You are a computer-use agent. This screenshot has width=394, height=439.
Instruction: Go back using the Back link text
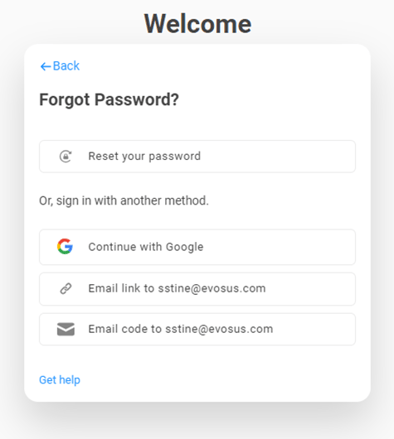(66, 66)
